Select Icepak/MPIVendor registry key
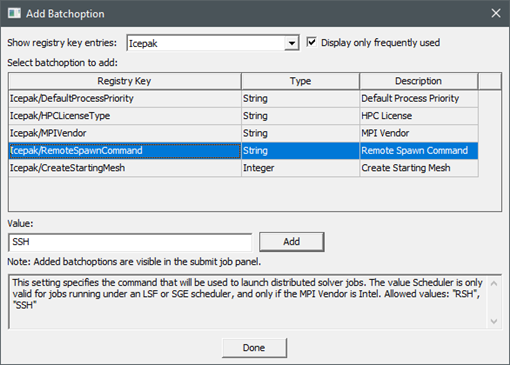 (125, 133)
